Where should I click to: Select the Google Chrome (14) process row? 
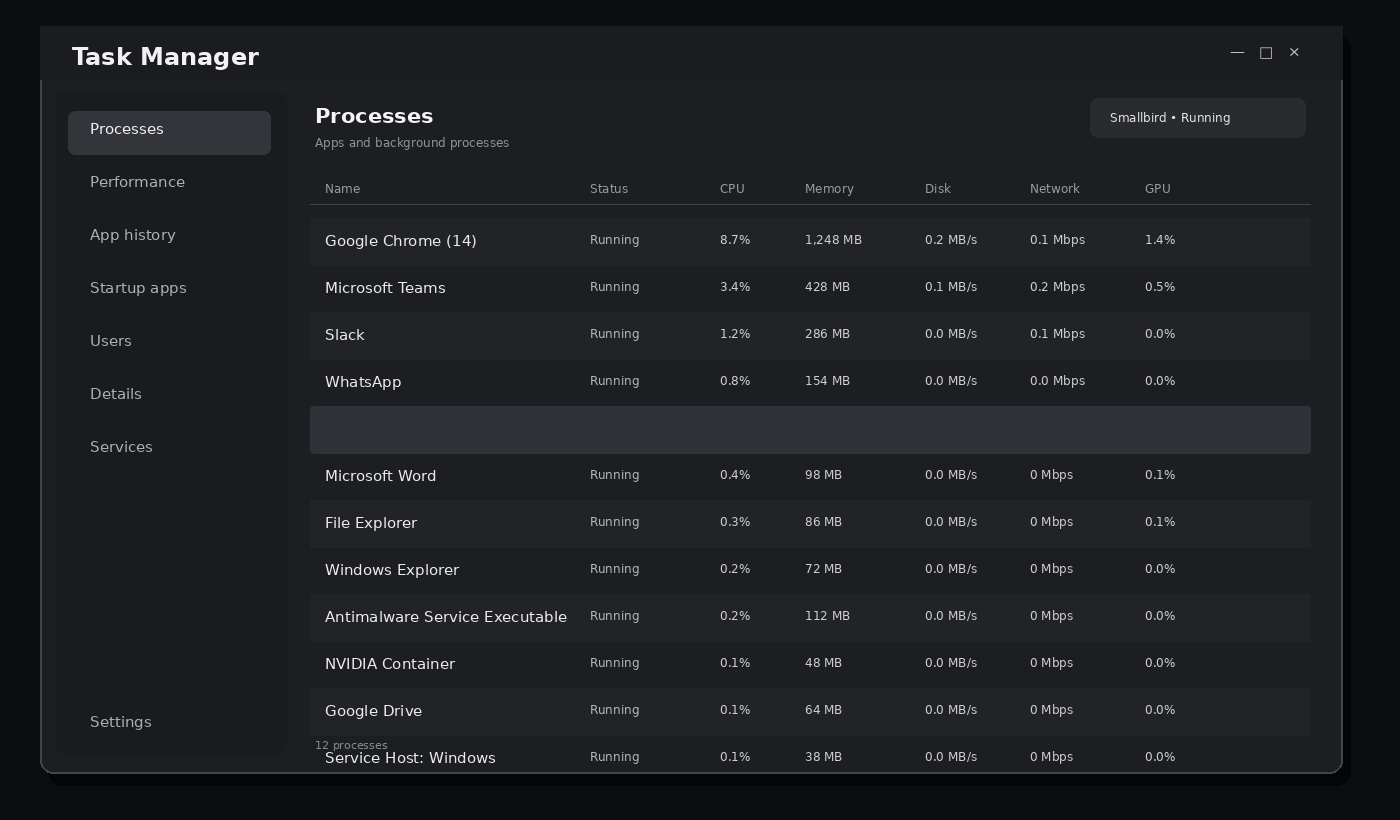coord(810,241)
